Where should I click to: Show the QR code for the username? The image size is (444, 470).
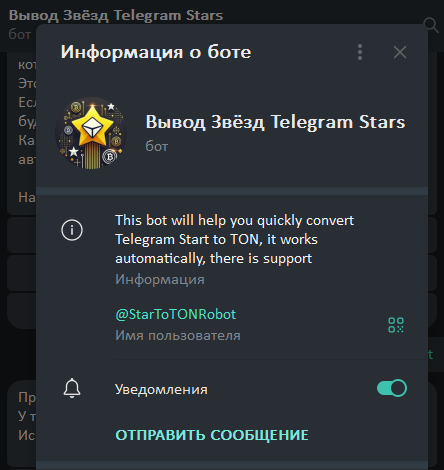click(396, 325)
